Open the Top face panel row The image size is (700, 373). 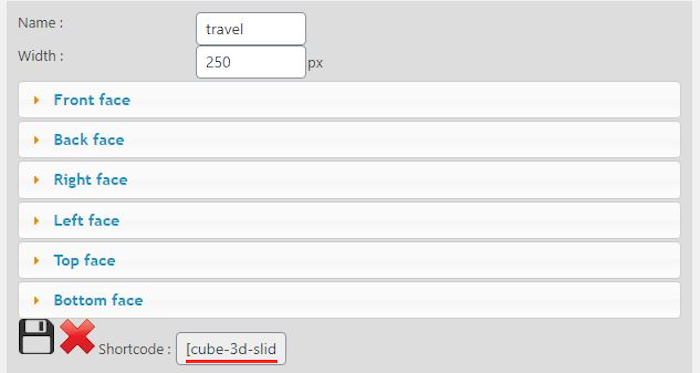coord(349,260)
